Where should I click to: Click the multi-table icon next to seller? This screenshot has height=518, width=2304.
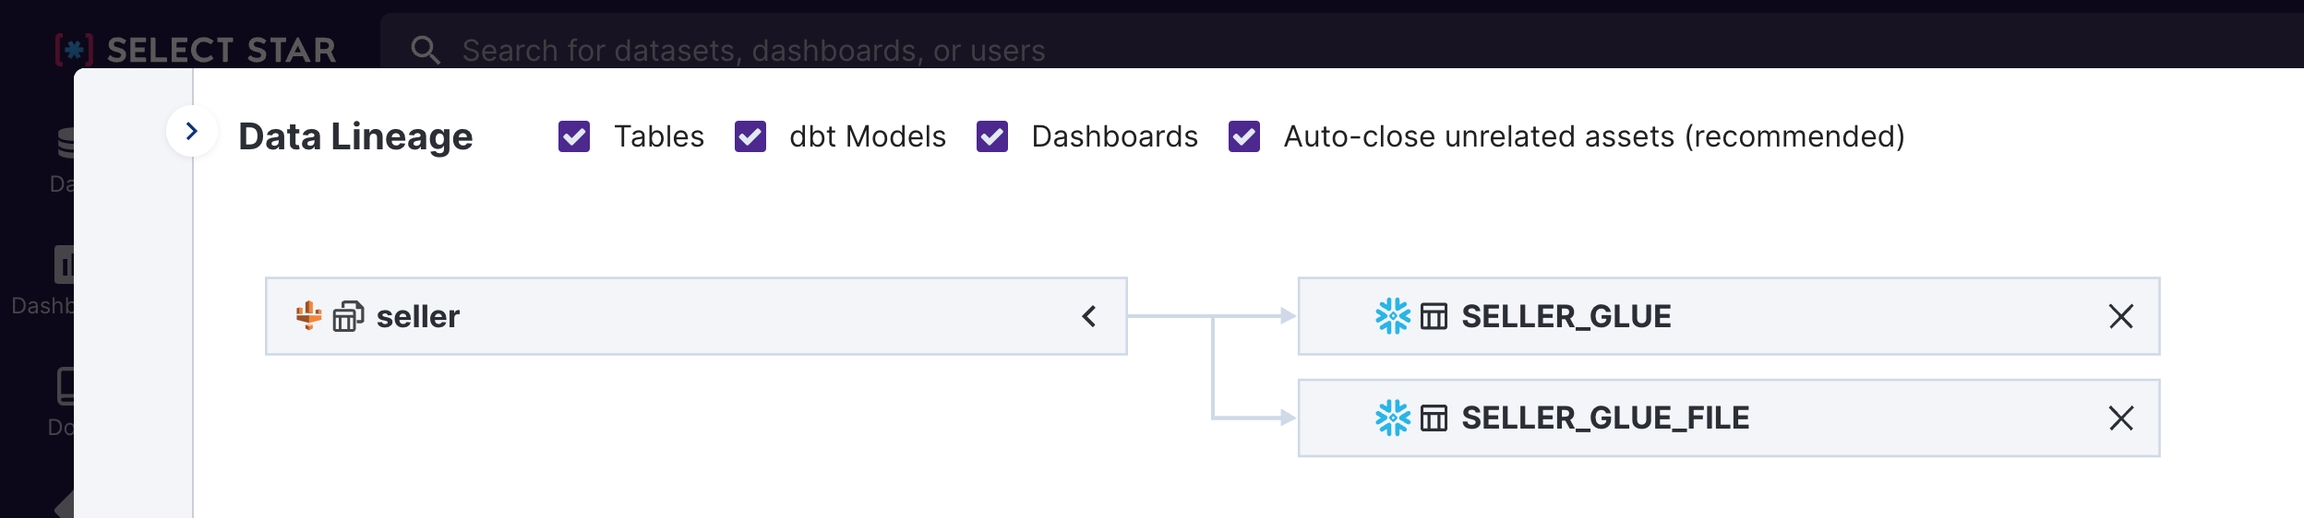click(x=348, y=316)
